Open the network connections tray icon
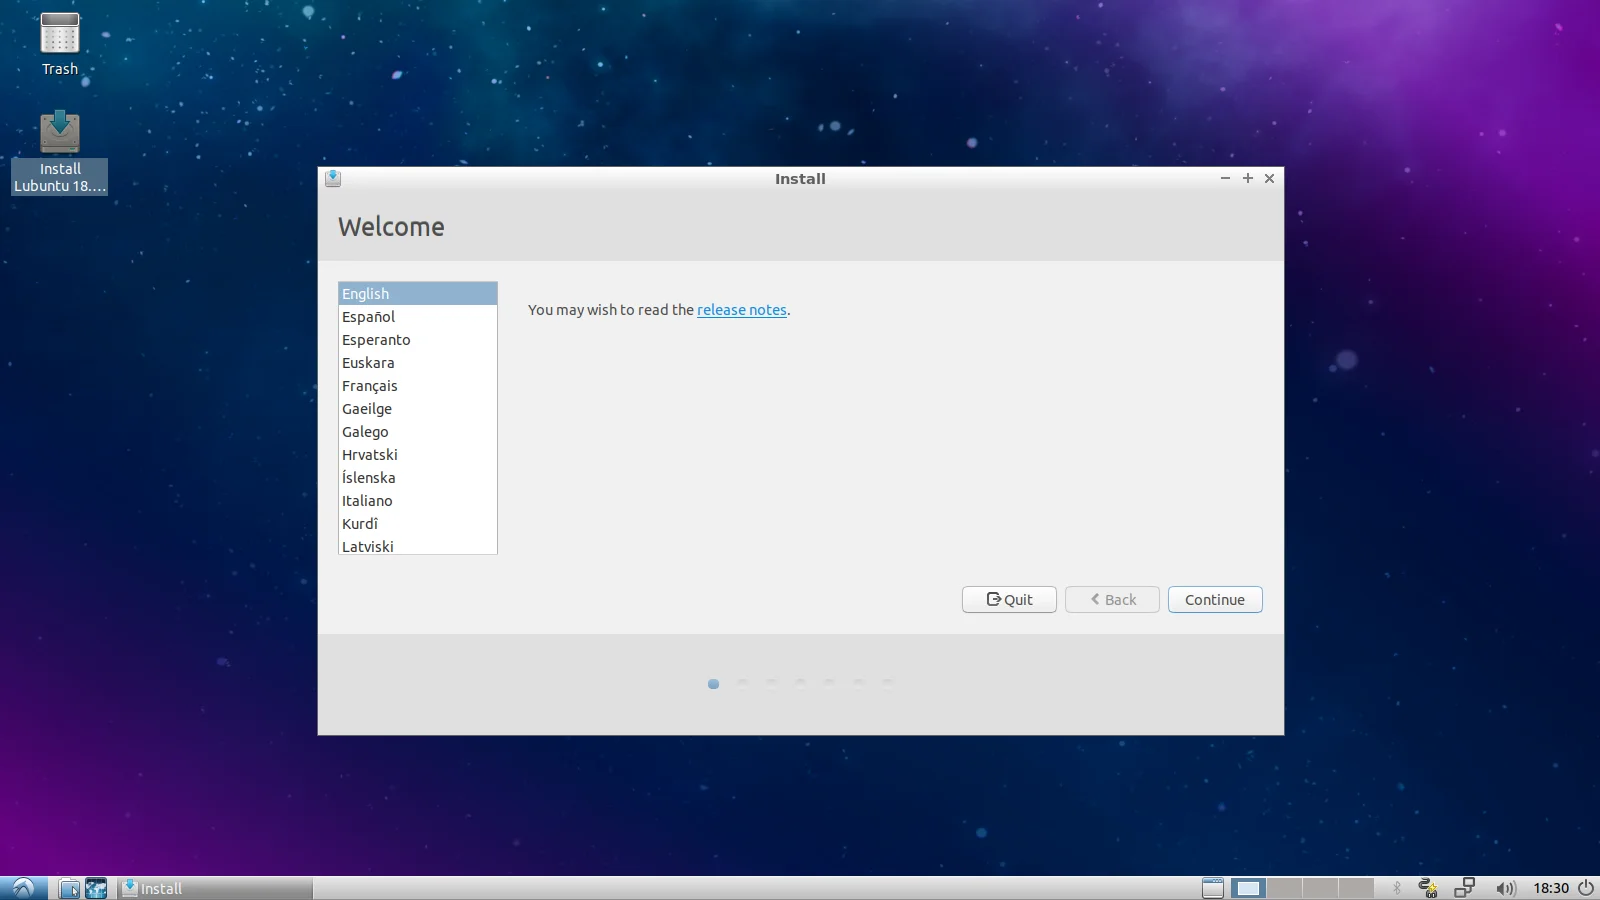 click(1465, 888)
